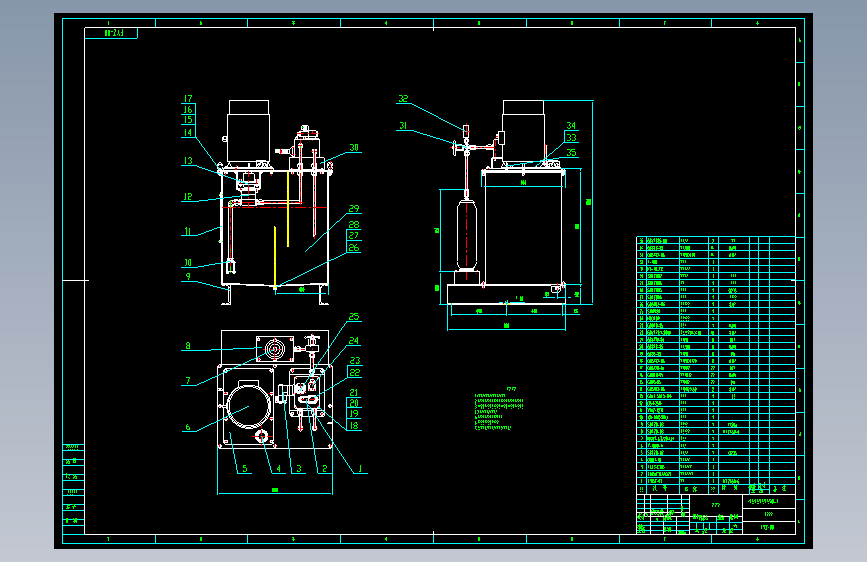Select part label 35
This screenshot has width=867, height=562.
click(x=571, y=153)
